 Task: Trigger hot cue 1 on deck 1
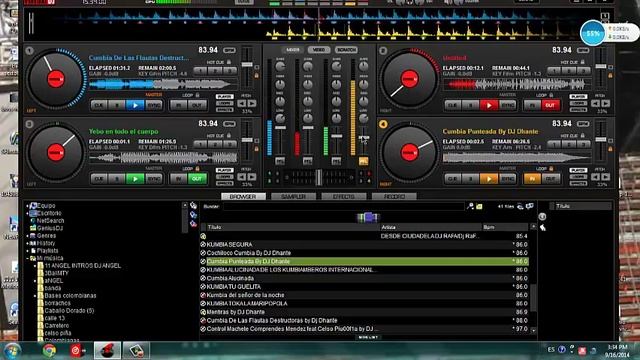[x=200, y=71]
